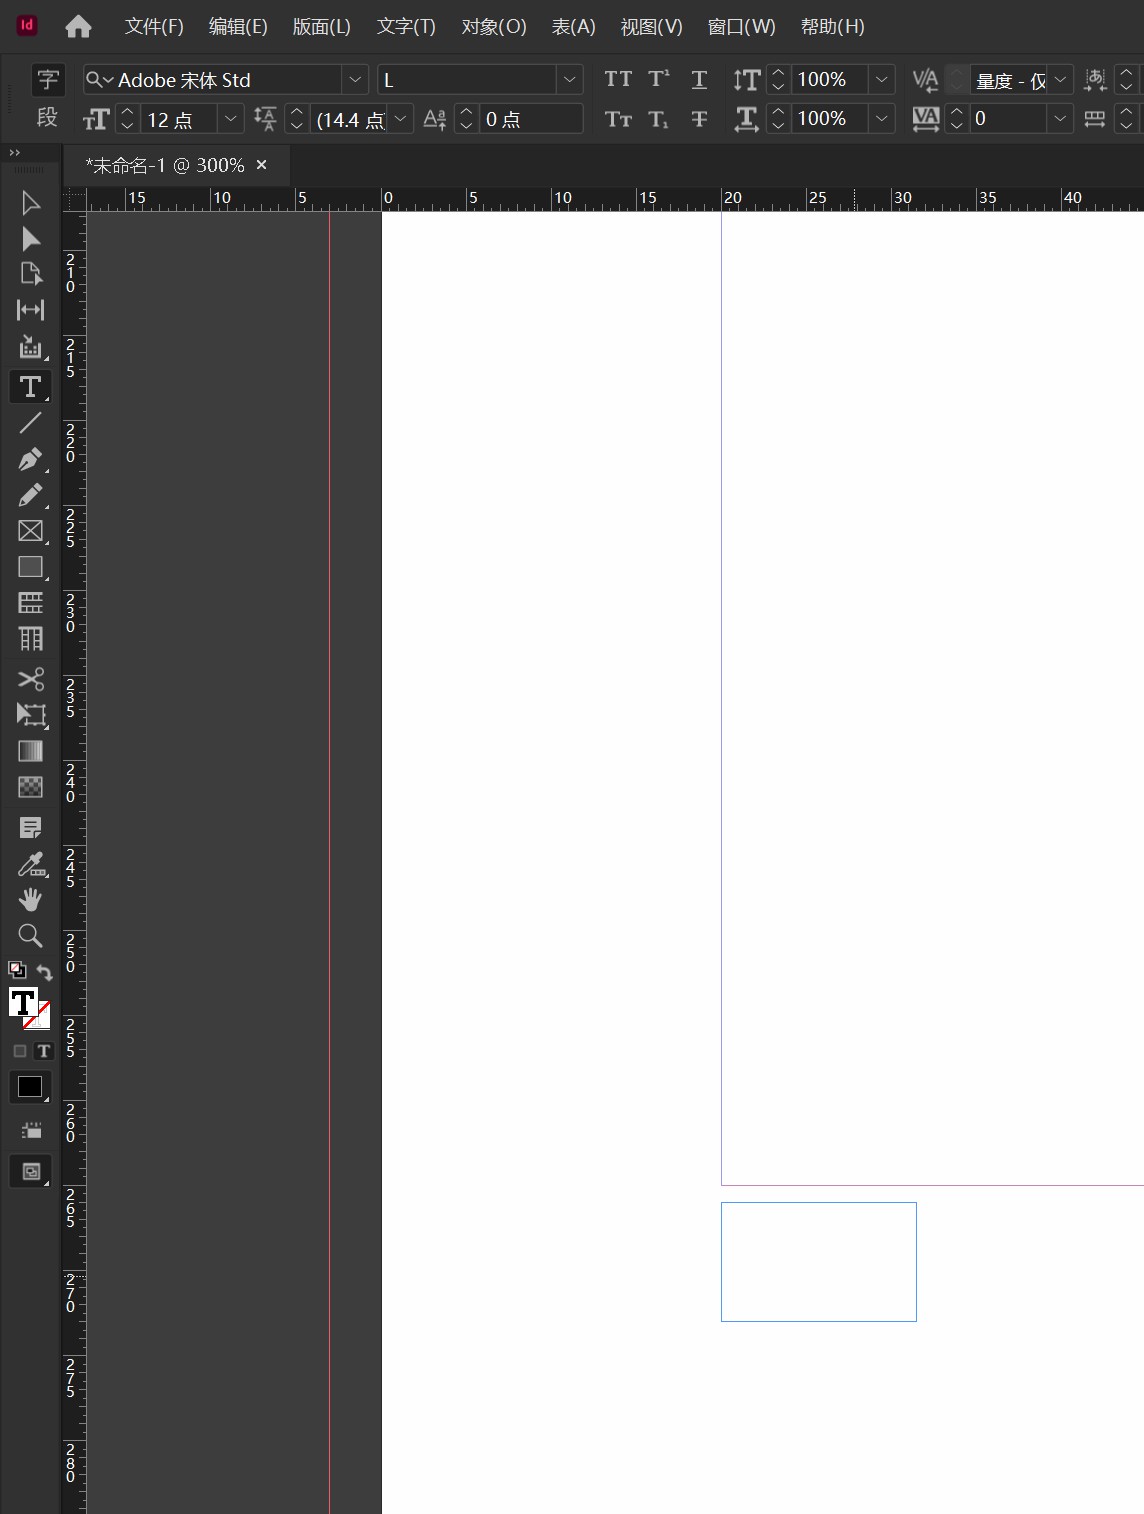Open the Adobe 宋体 Std font dropdown
Screen dimensions: 1144x1514
pyautogui.click(x=355, y=79)
